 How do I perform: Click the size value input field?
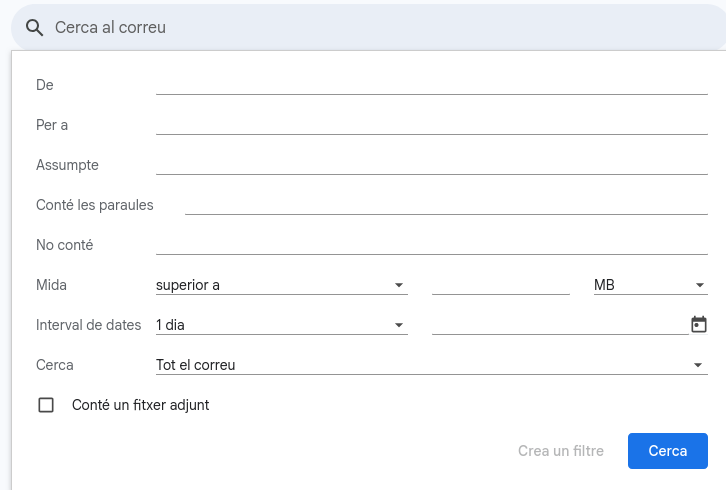500,284
